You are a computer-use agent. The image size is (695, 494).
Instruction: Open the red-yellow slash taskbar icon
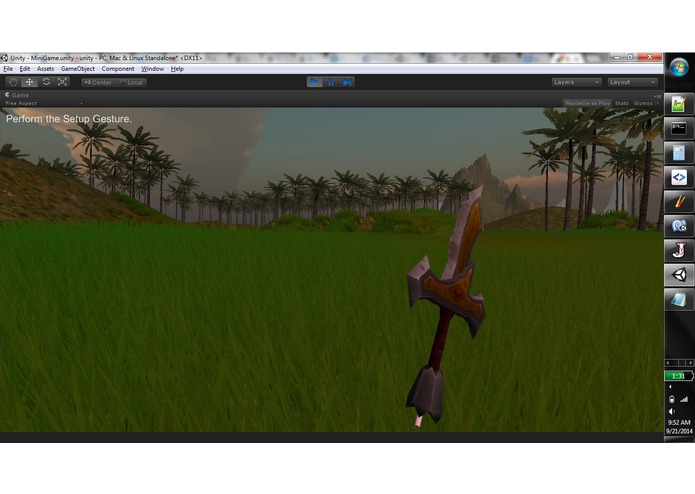tap(679, 202)
